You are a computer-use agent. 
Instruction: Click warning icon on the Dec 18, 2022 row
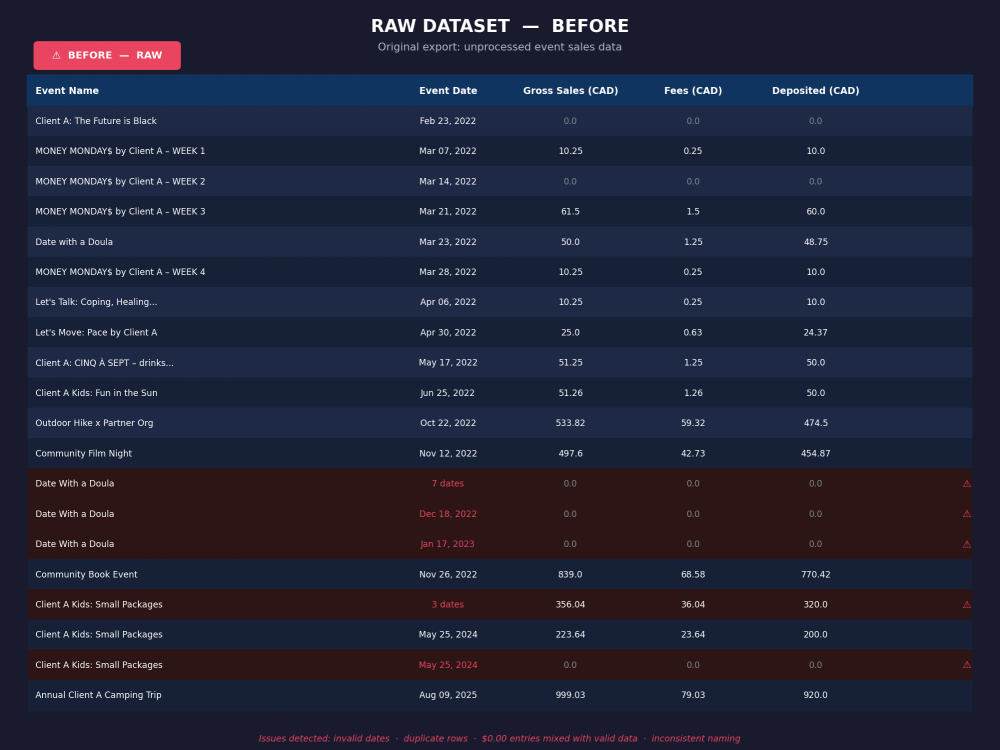(967, 513)
